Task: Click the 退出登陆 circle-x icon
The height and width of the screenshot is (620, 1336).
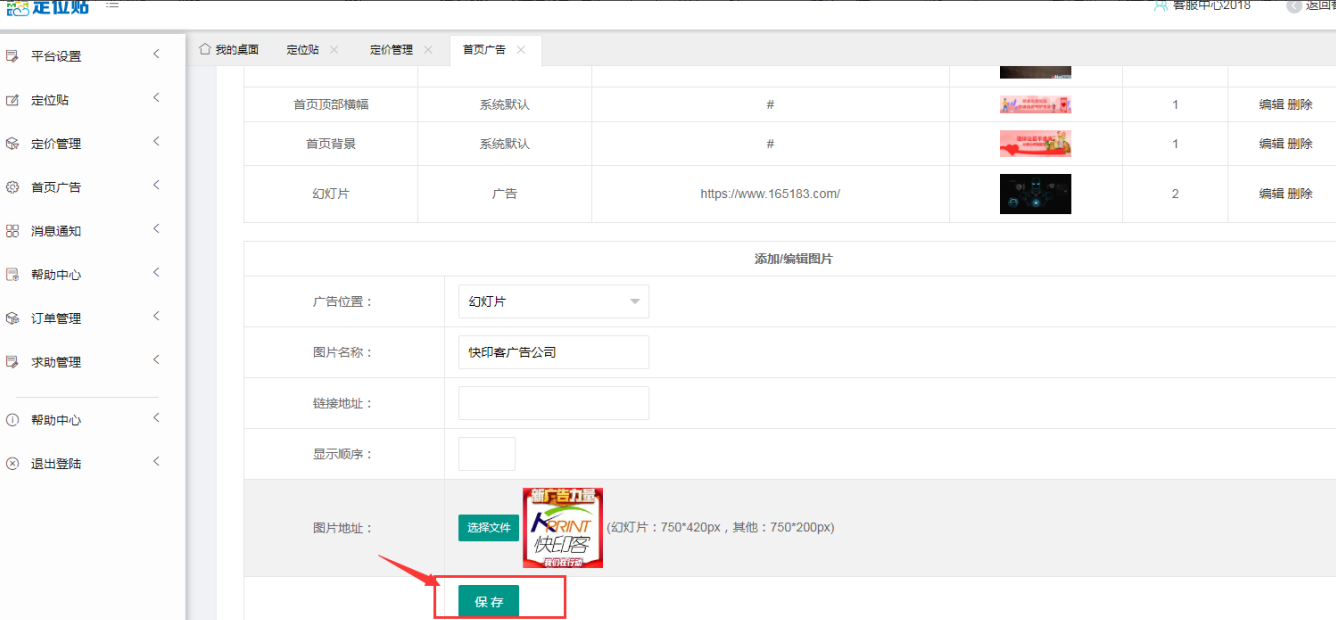Action: tap(13, 464)
